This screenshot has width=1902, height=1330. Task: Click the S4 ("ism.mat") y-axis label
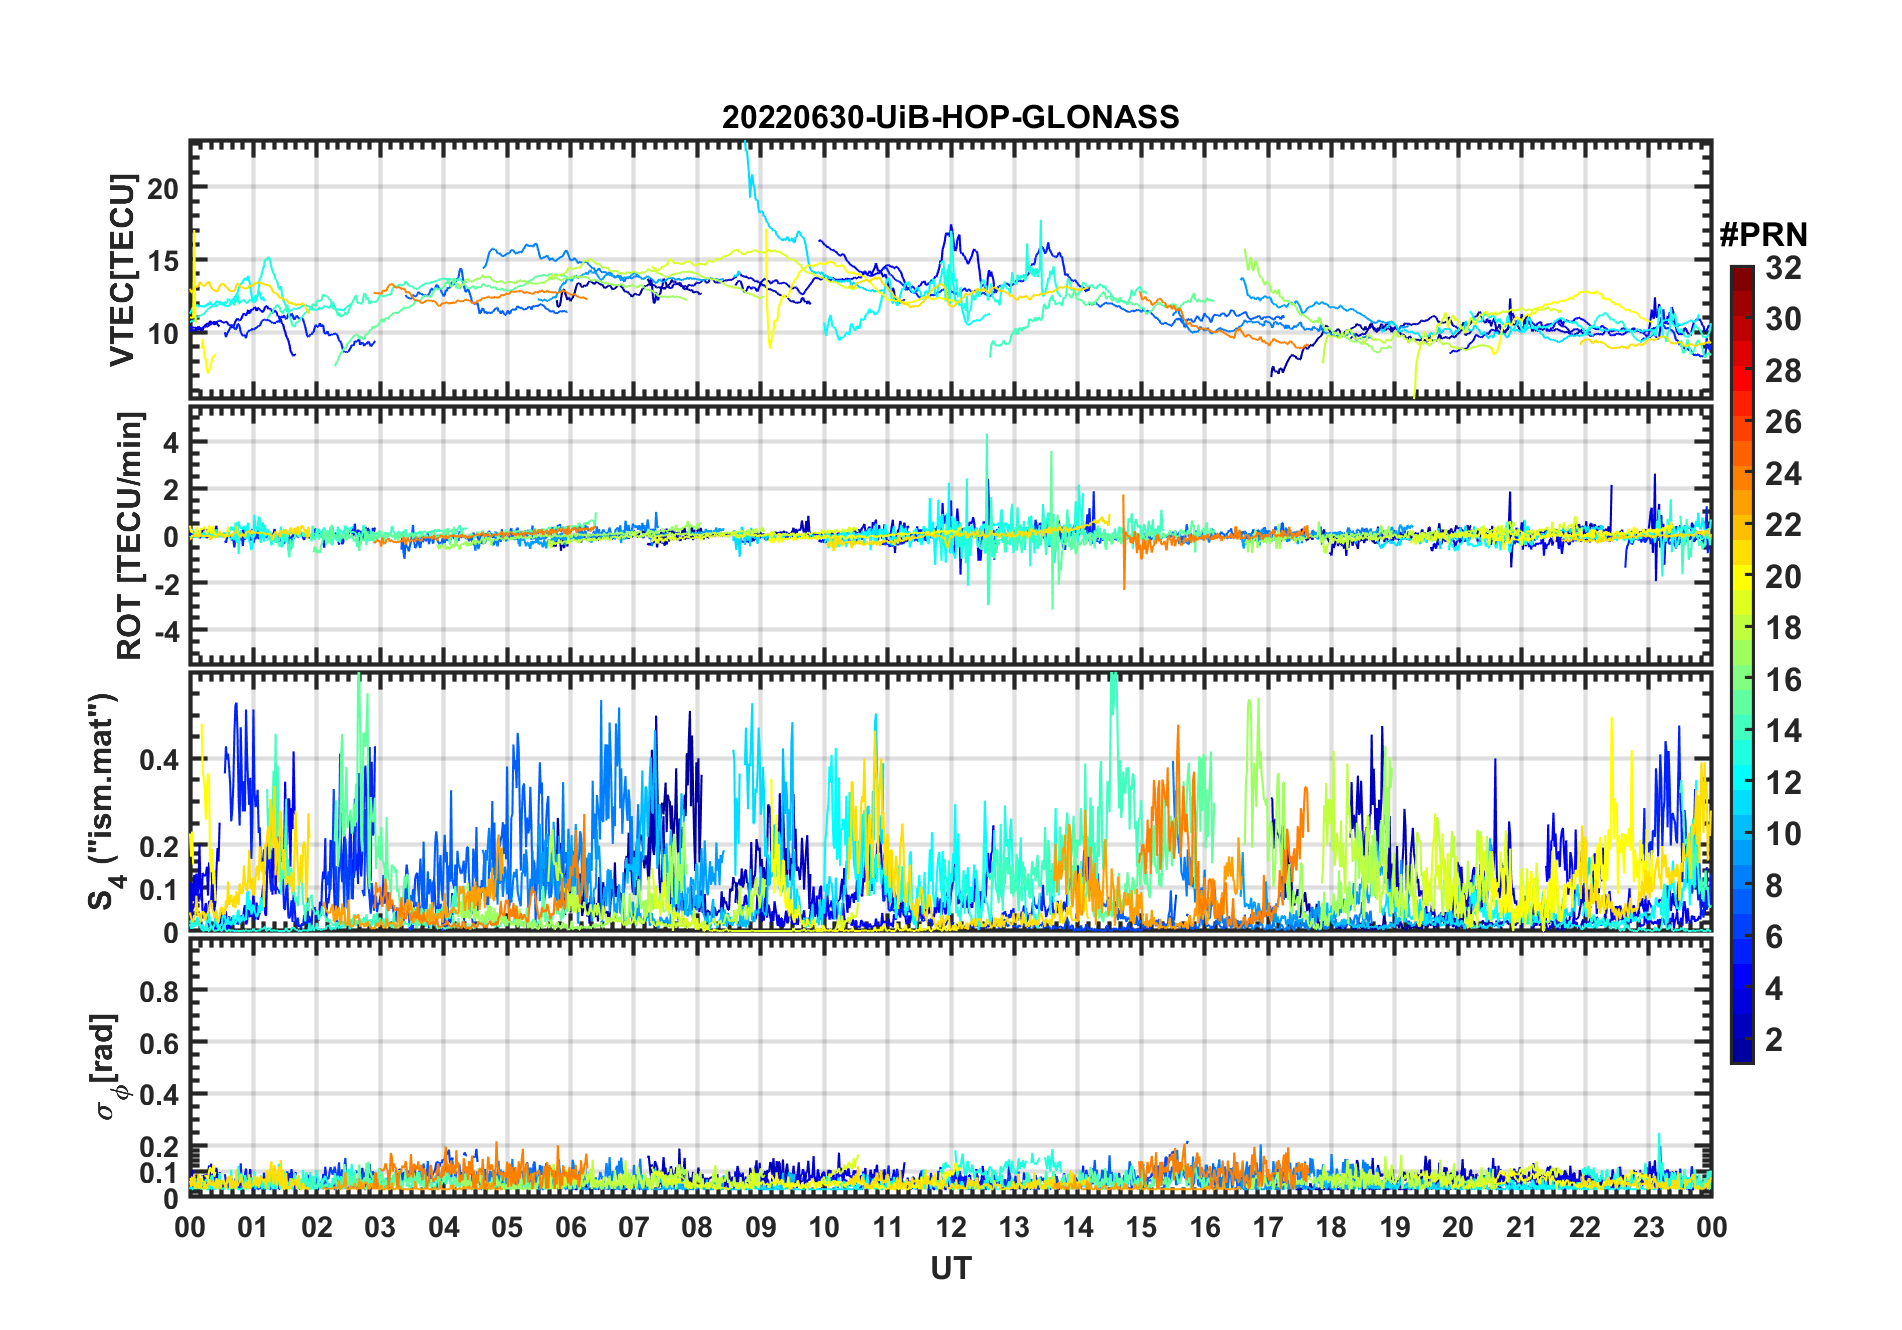pyautogui.click(x=103, y=801)
